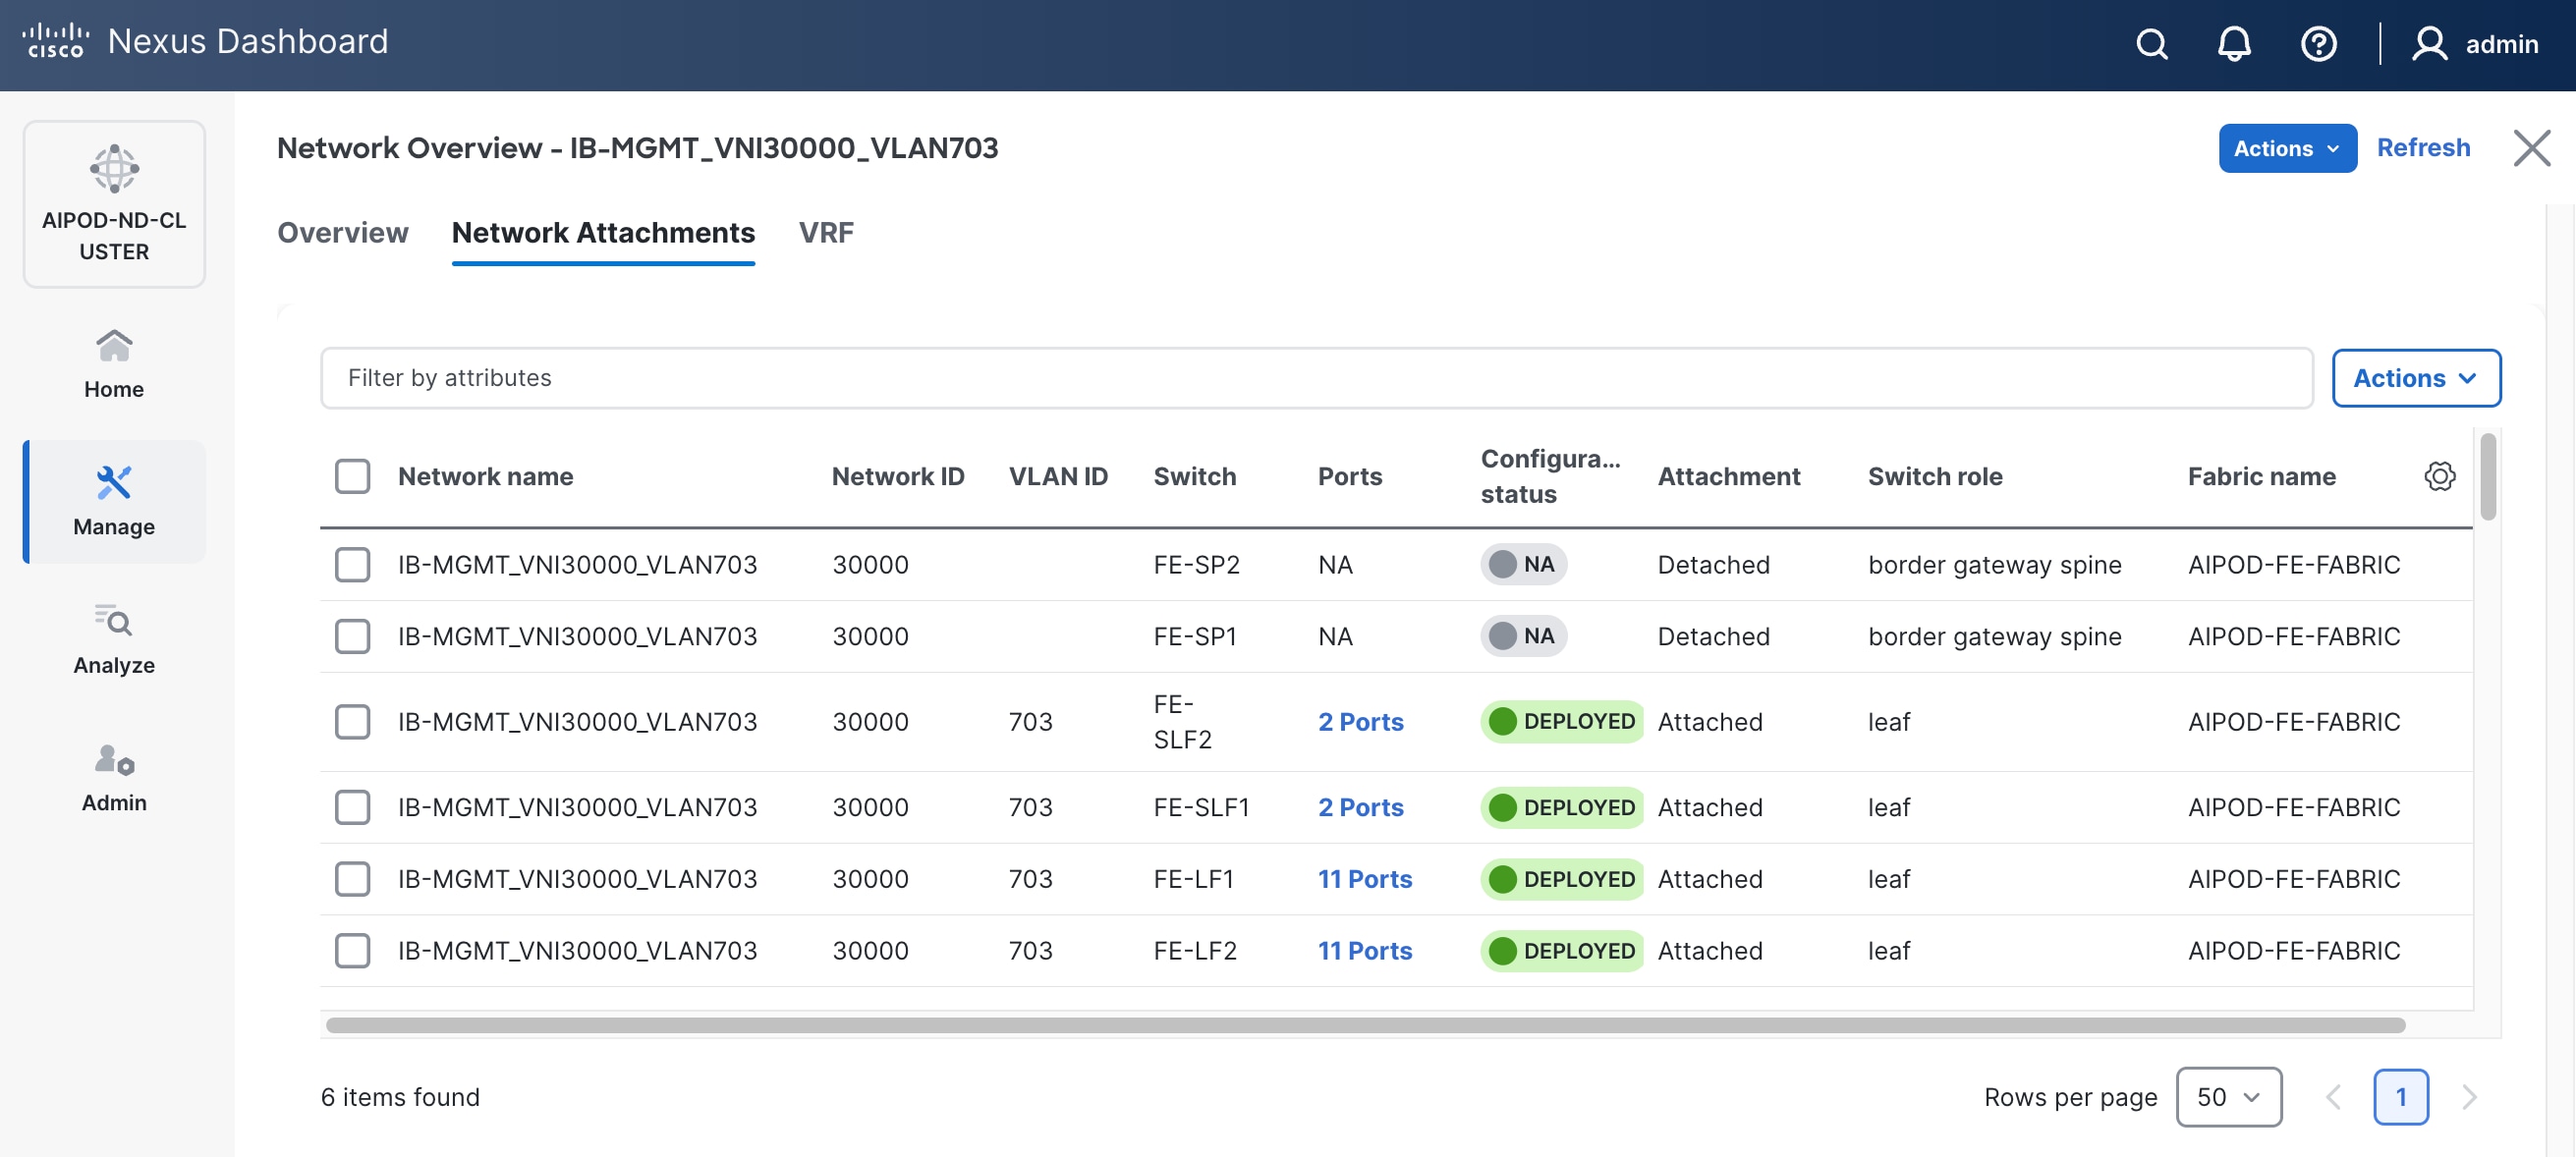The image size is (2576, 1157).
Task: Open the 11 Ports link for FE-LF2
Action: (1365, 950)
